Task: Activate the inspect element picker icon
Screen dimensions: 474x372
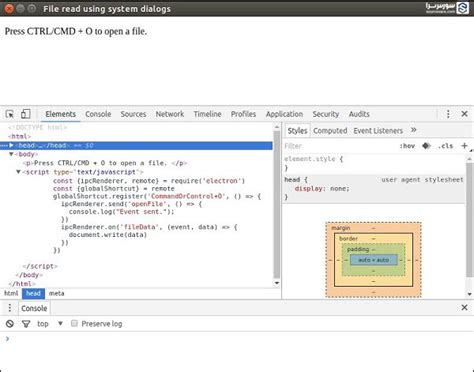Action: (10, 114)
